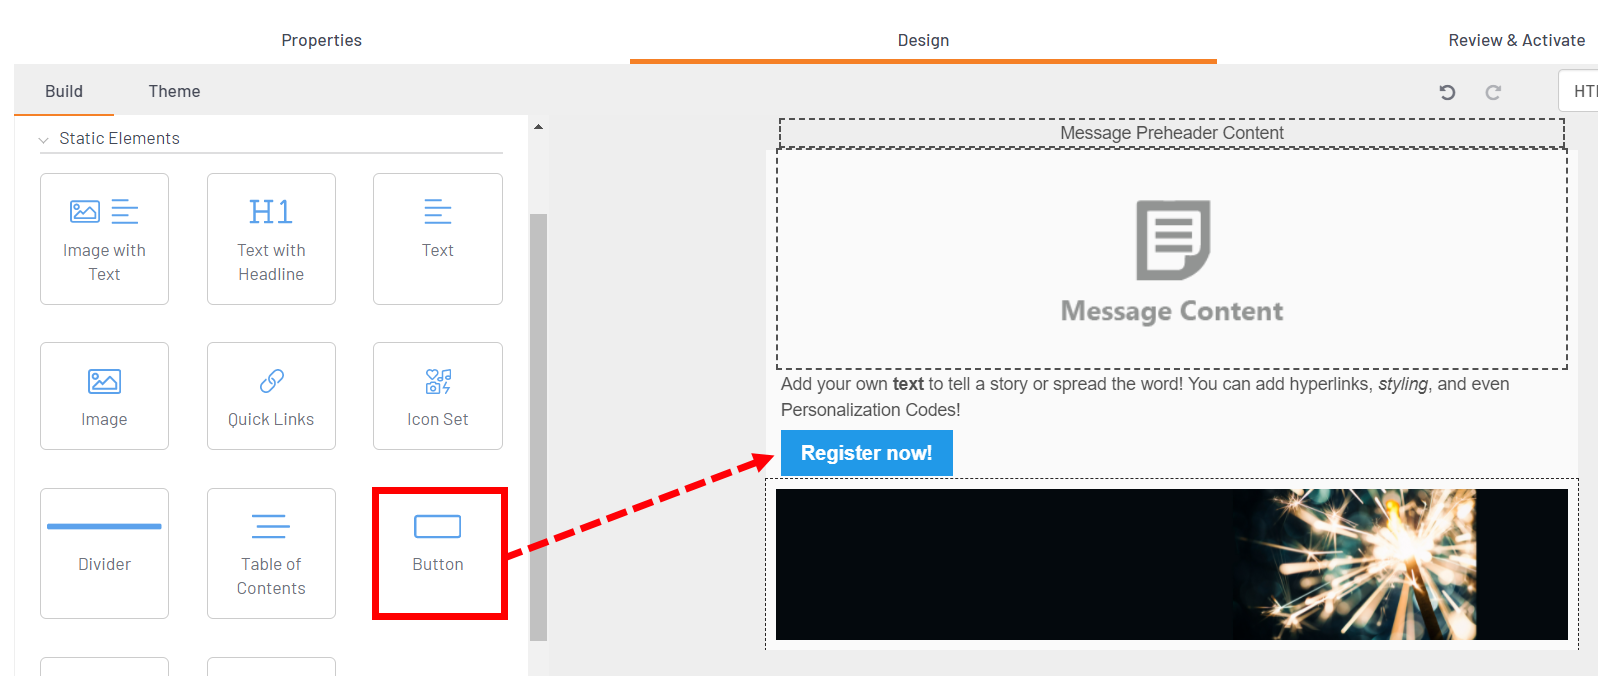1598x676 pixels.
Task: Switch to the Theme tab
Action: [x=174, y=91]
